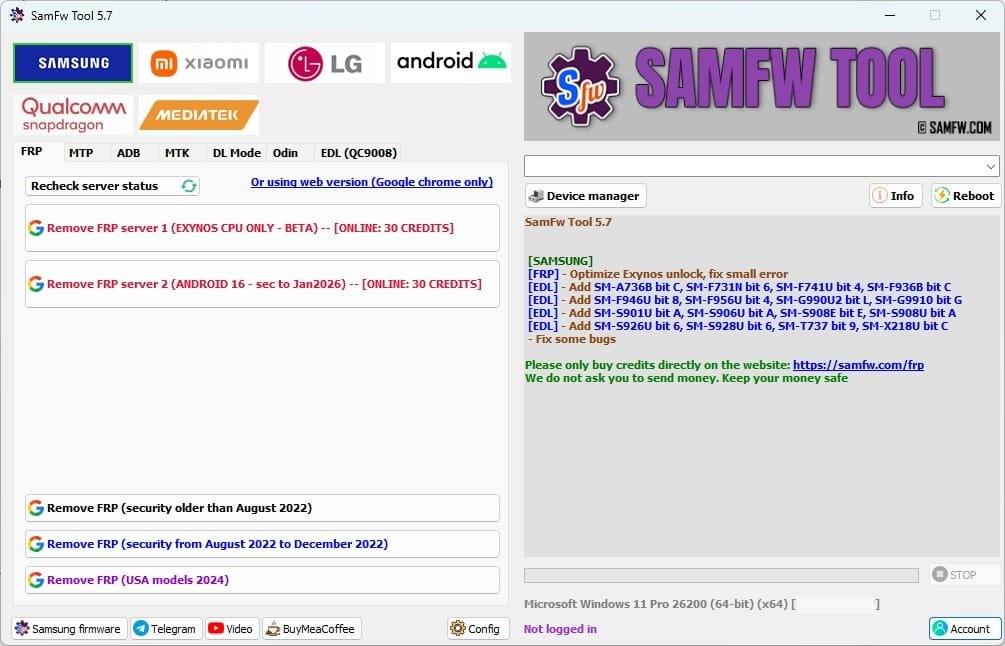Open the Telegram button
Screen dimensions: 1005x646
[166, 629]
